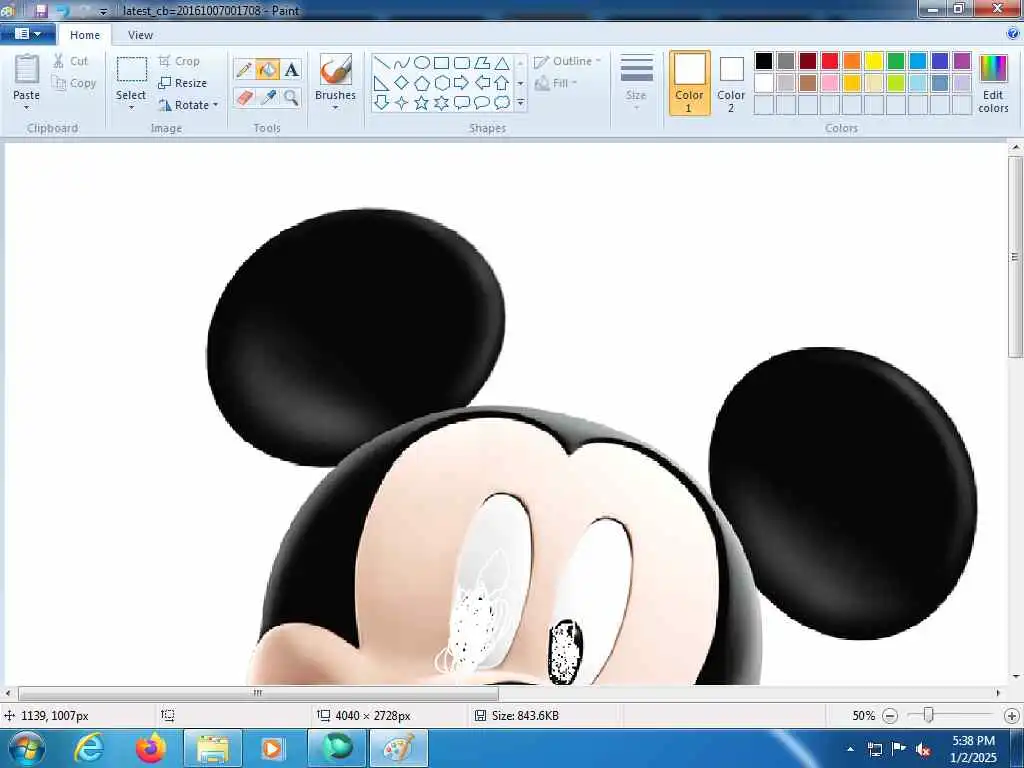1024x768 pixels.
Task: Click the Resize button
Action: pyautogui.click(x=183, y=83)
